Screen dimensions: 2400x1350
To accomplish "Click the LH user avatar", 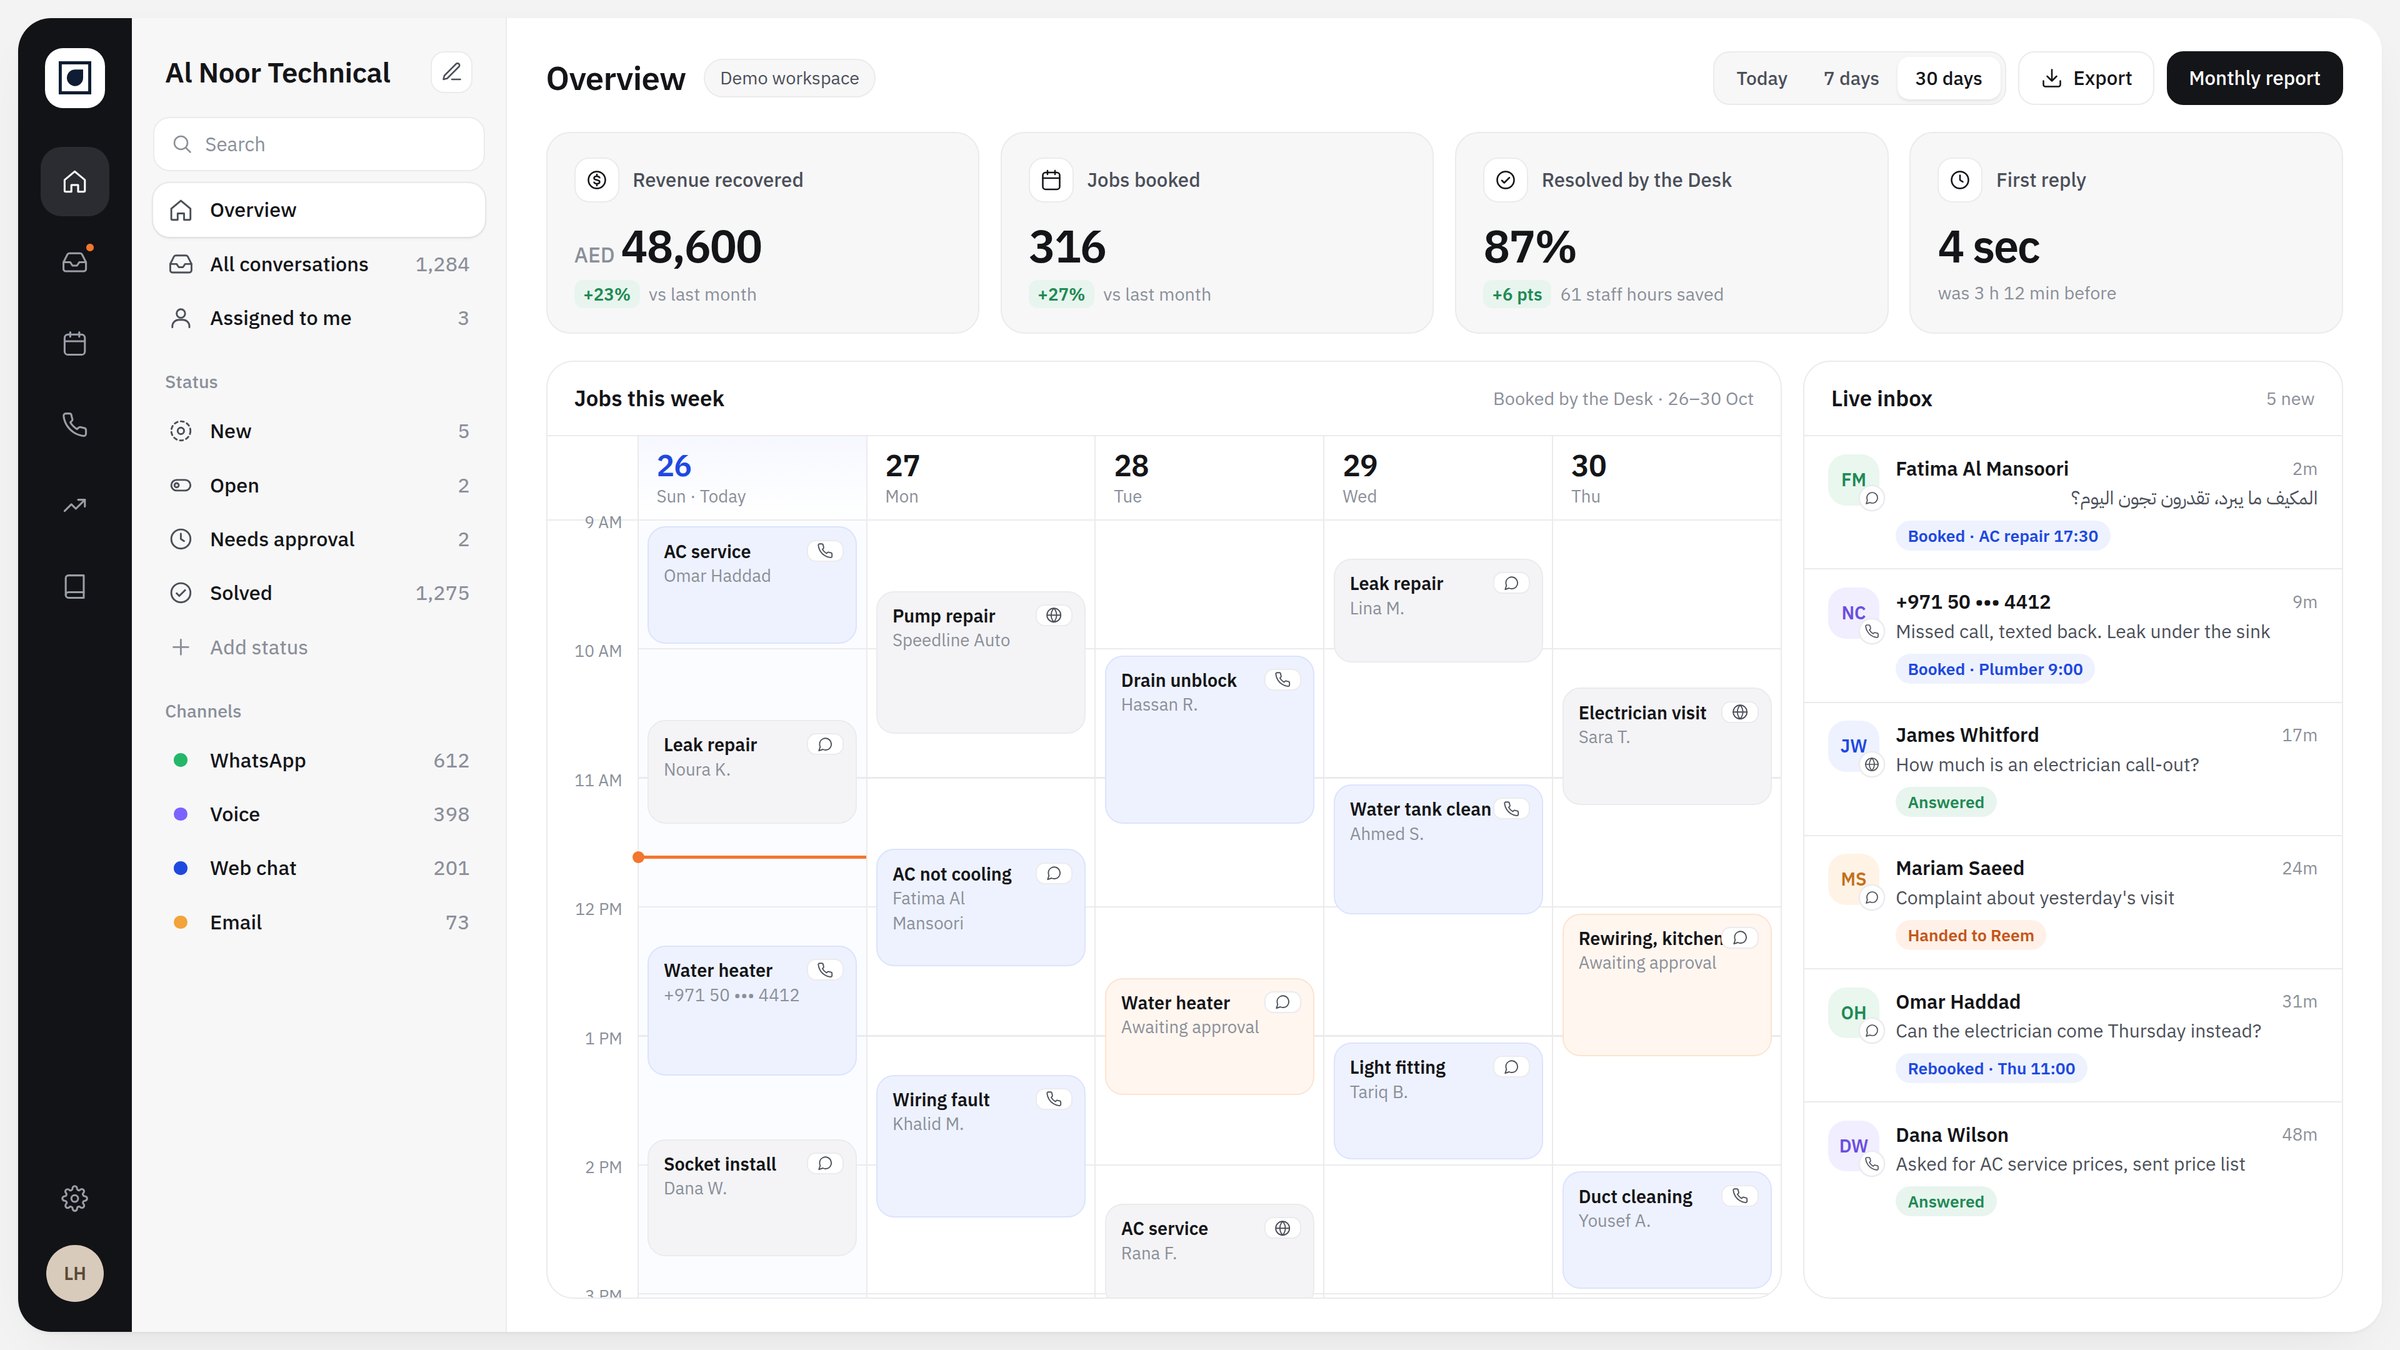I will (75, 1273).
